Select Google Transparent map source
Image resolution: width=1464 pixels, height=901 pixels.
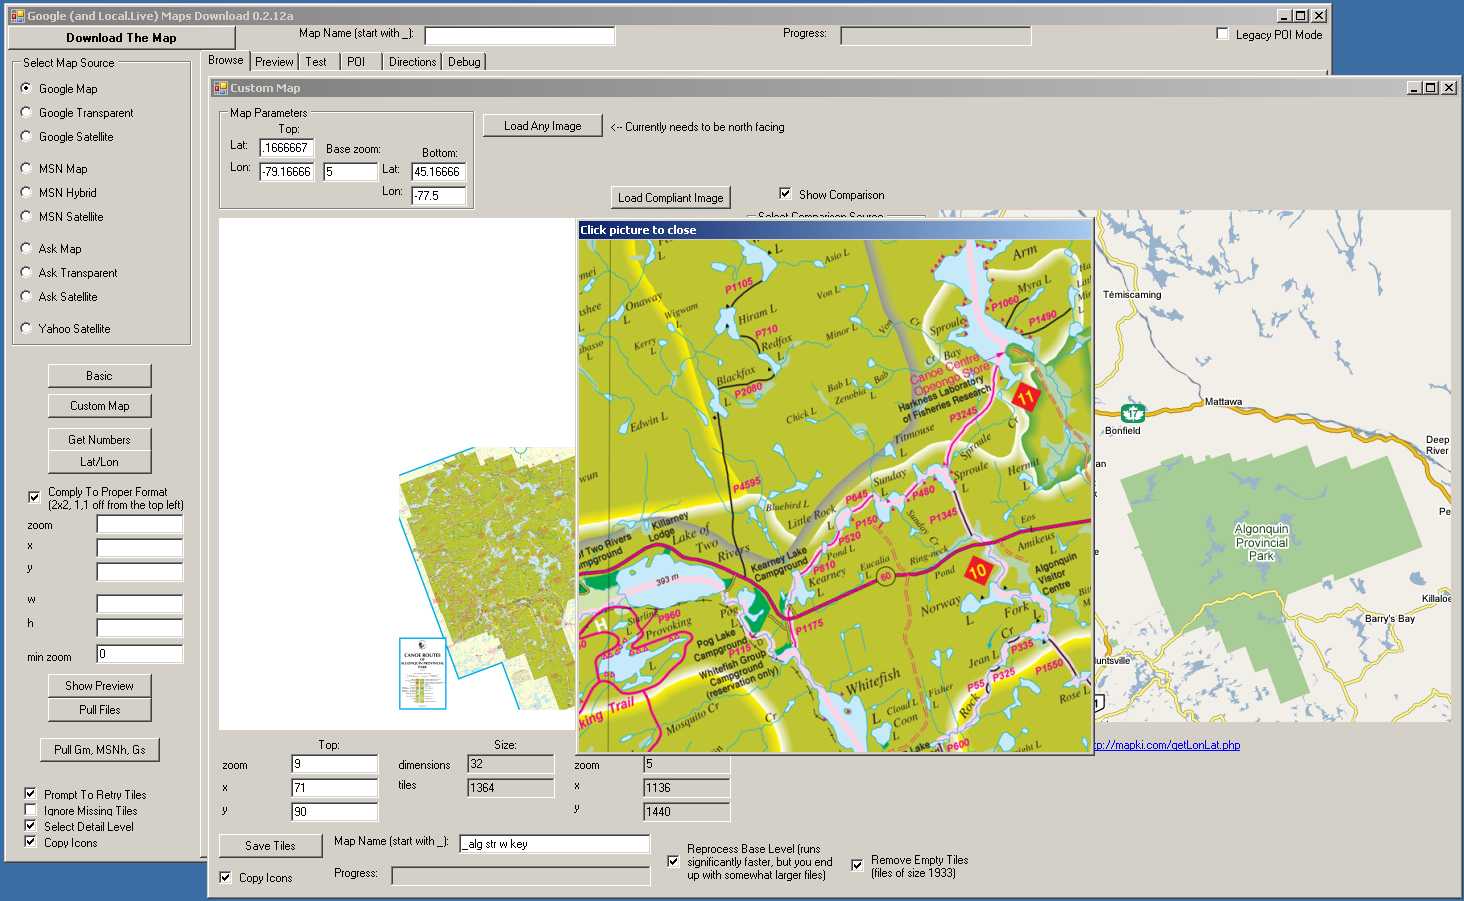(26, 112)
